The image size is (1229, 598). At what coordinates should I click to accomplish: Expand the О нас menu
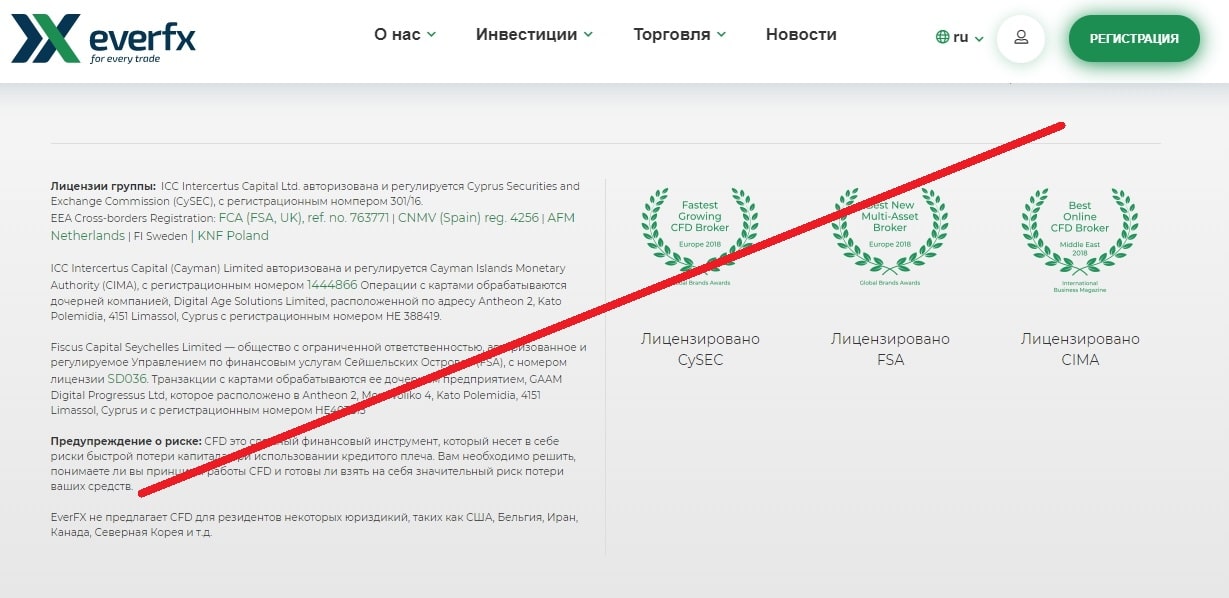[405, 34]
